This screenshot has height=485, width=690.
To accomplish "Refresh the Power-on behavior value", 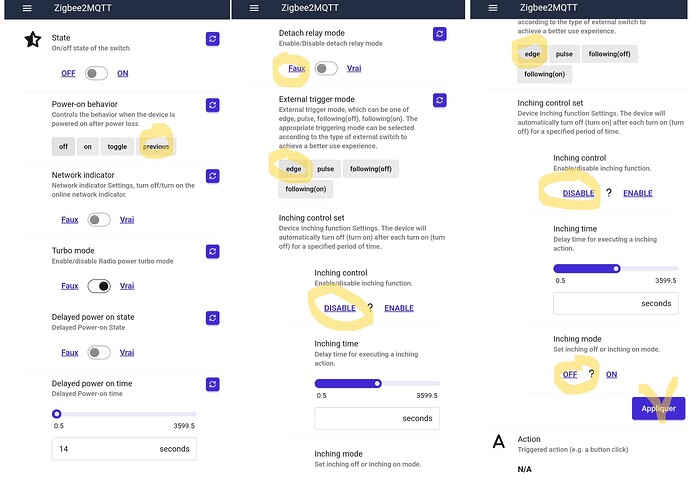I will pos(212,105).
